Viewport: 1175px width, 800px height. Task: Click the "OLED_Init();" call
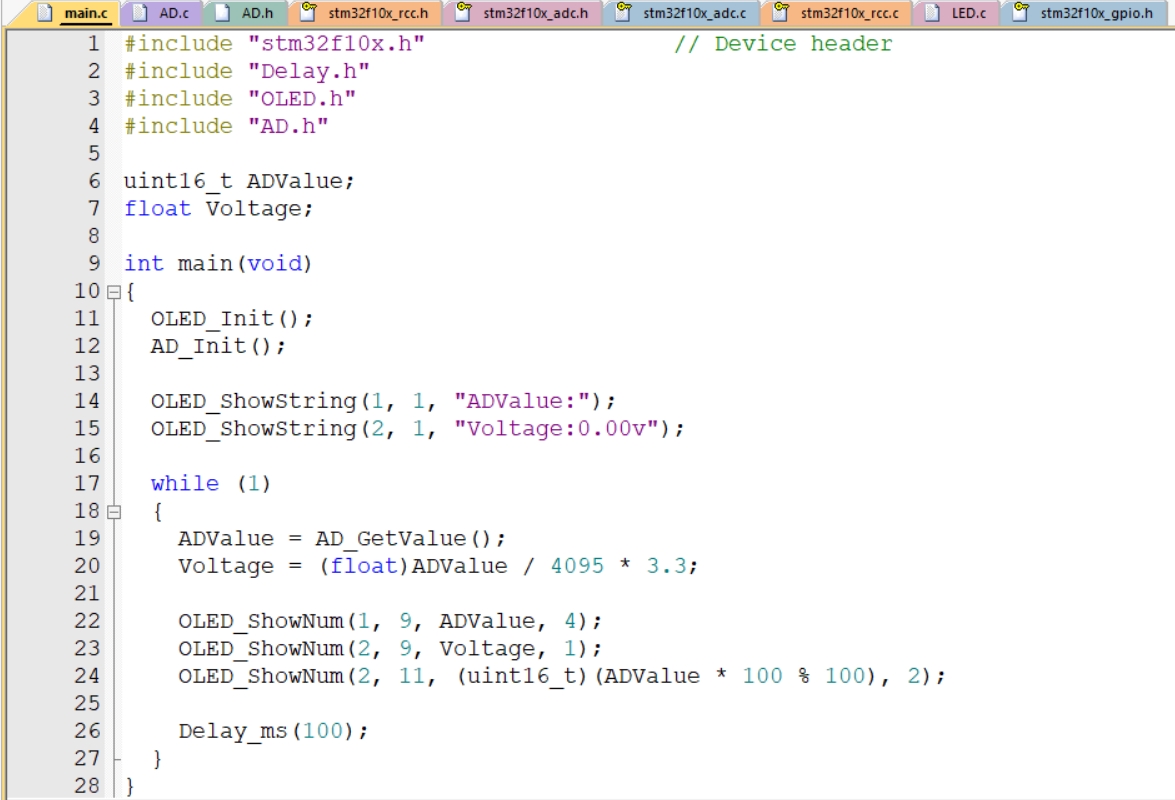232,318
